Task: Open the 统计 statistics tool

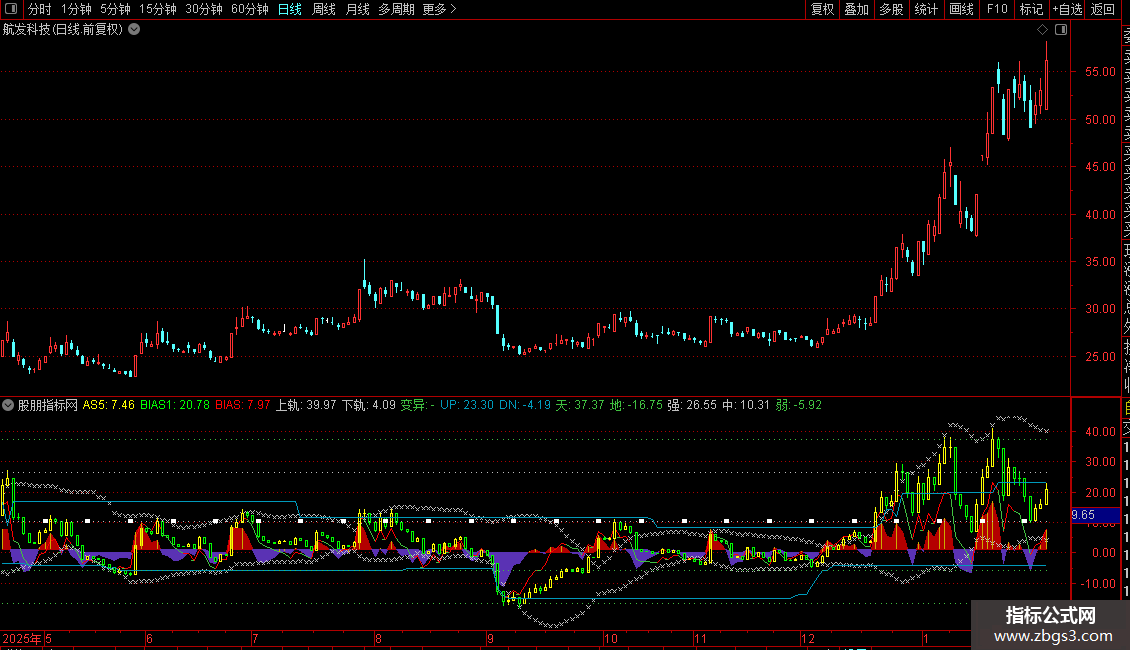Action: tap(926, 9)
